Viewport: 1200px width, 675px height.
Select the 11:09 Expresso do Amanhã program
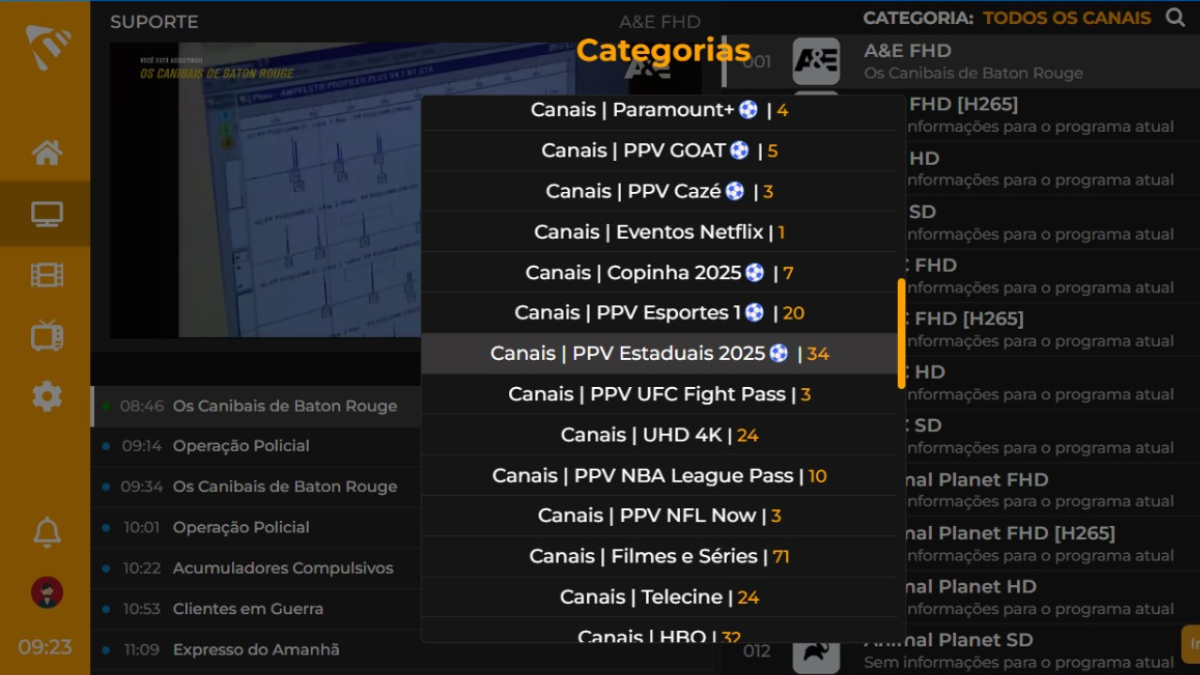pos(256,650)
